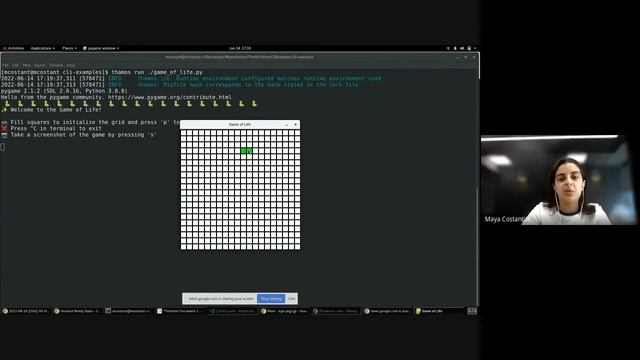Open the power icon in system tray

tap(469, 48)
